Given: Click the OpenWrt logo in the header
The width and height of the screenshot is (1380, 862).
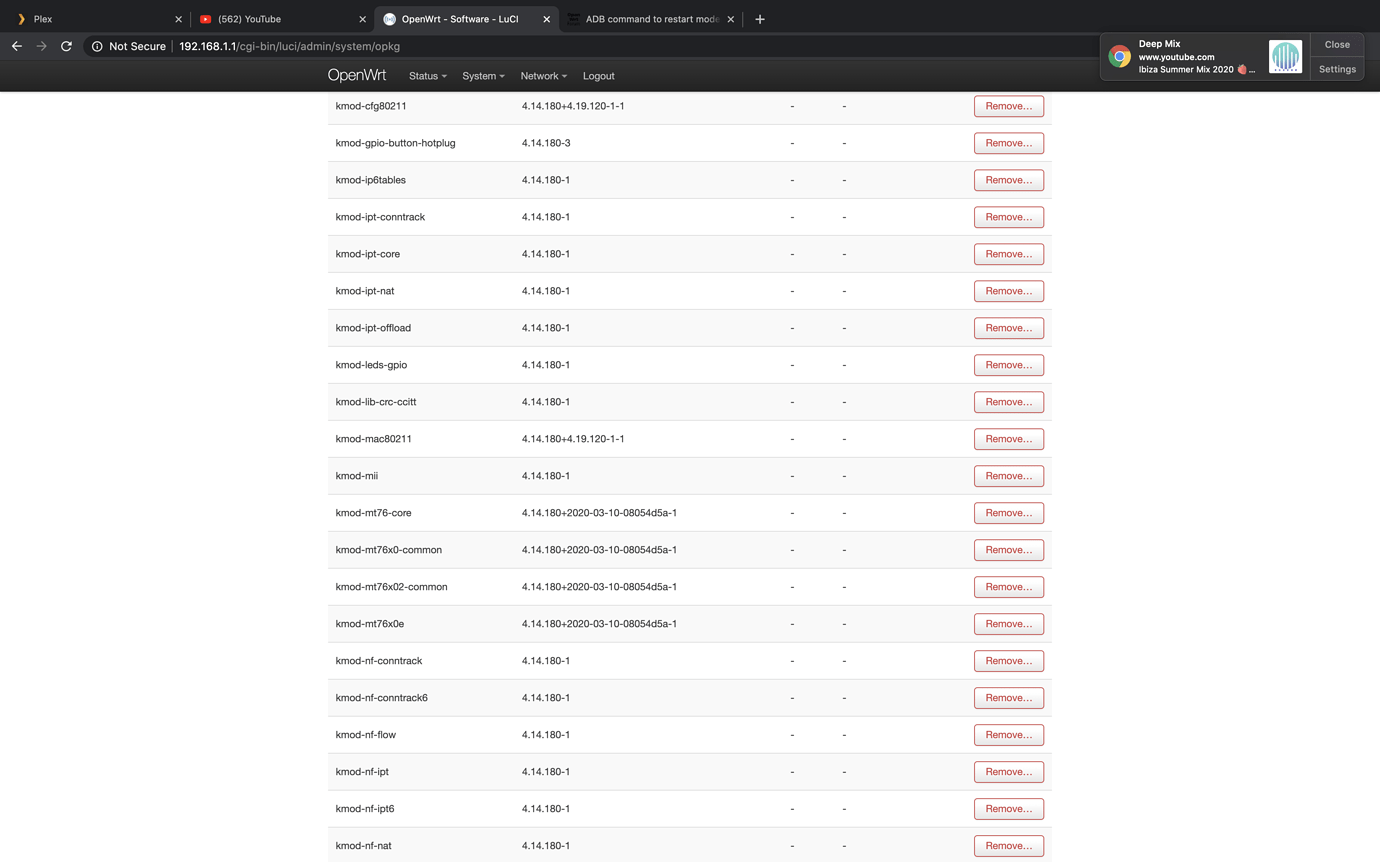Looking at the screenshot, I should tap(357, 75).
